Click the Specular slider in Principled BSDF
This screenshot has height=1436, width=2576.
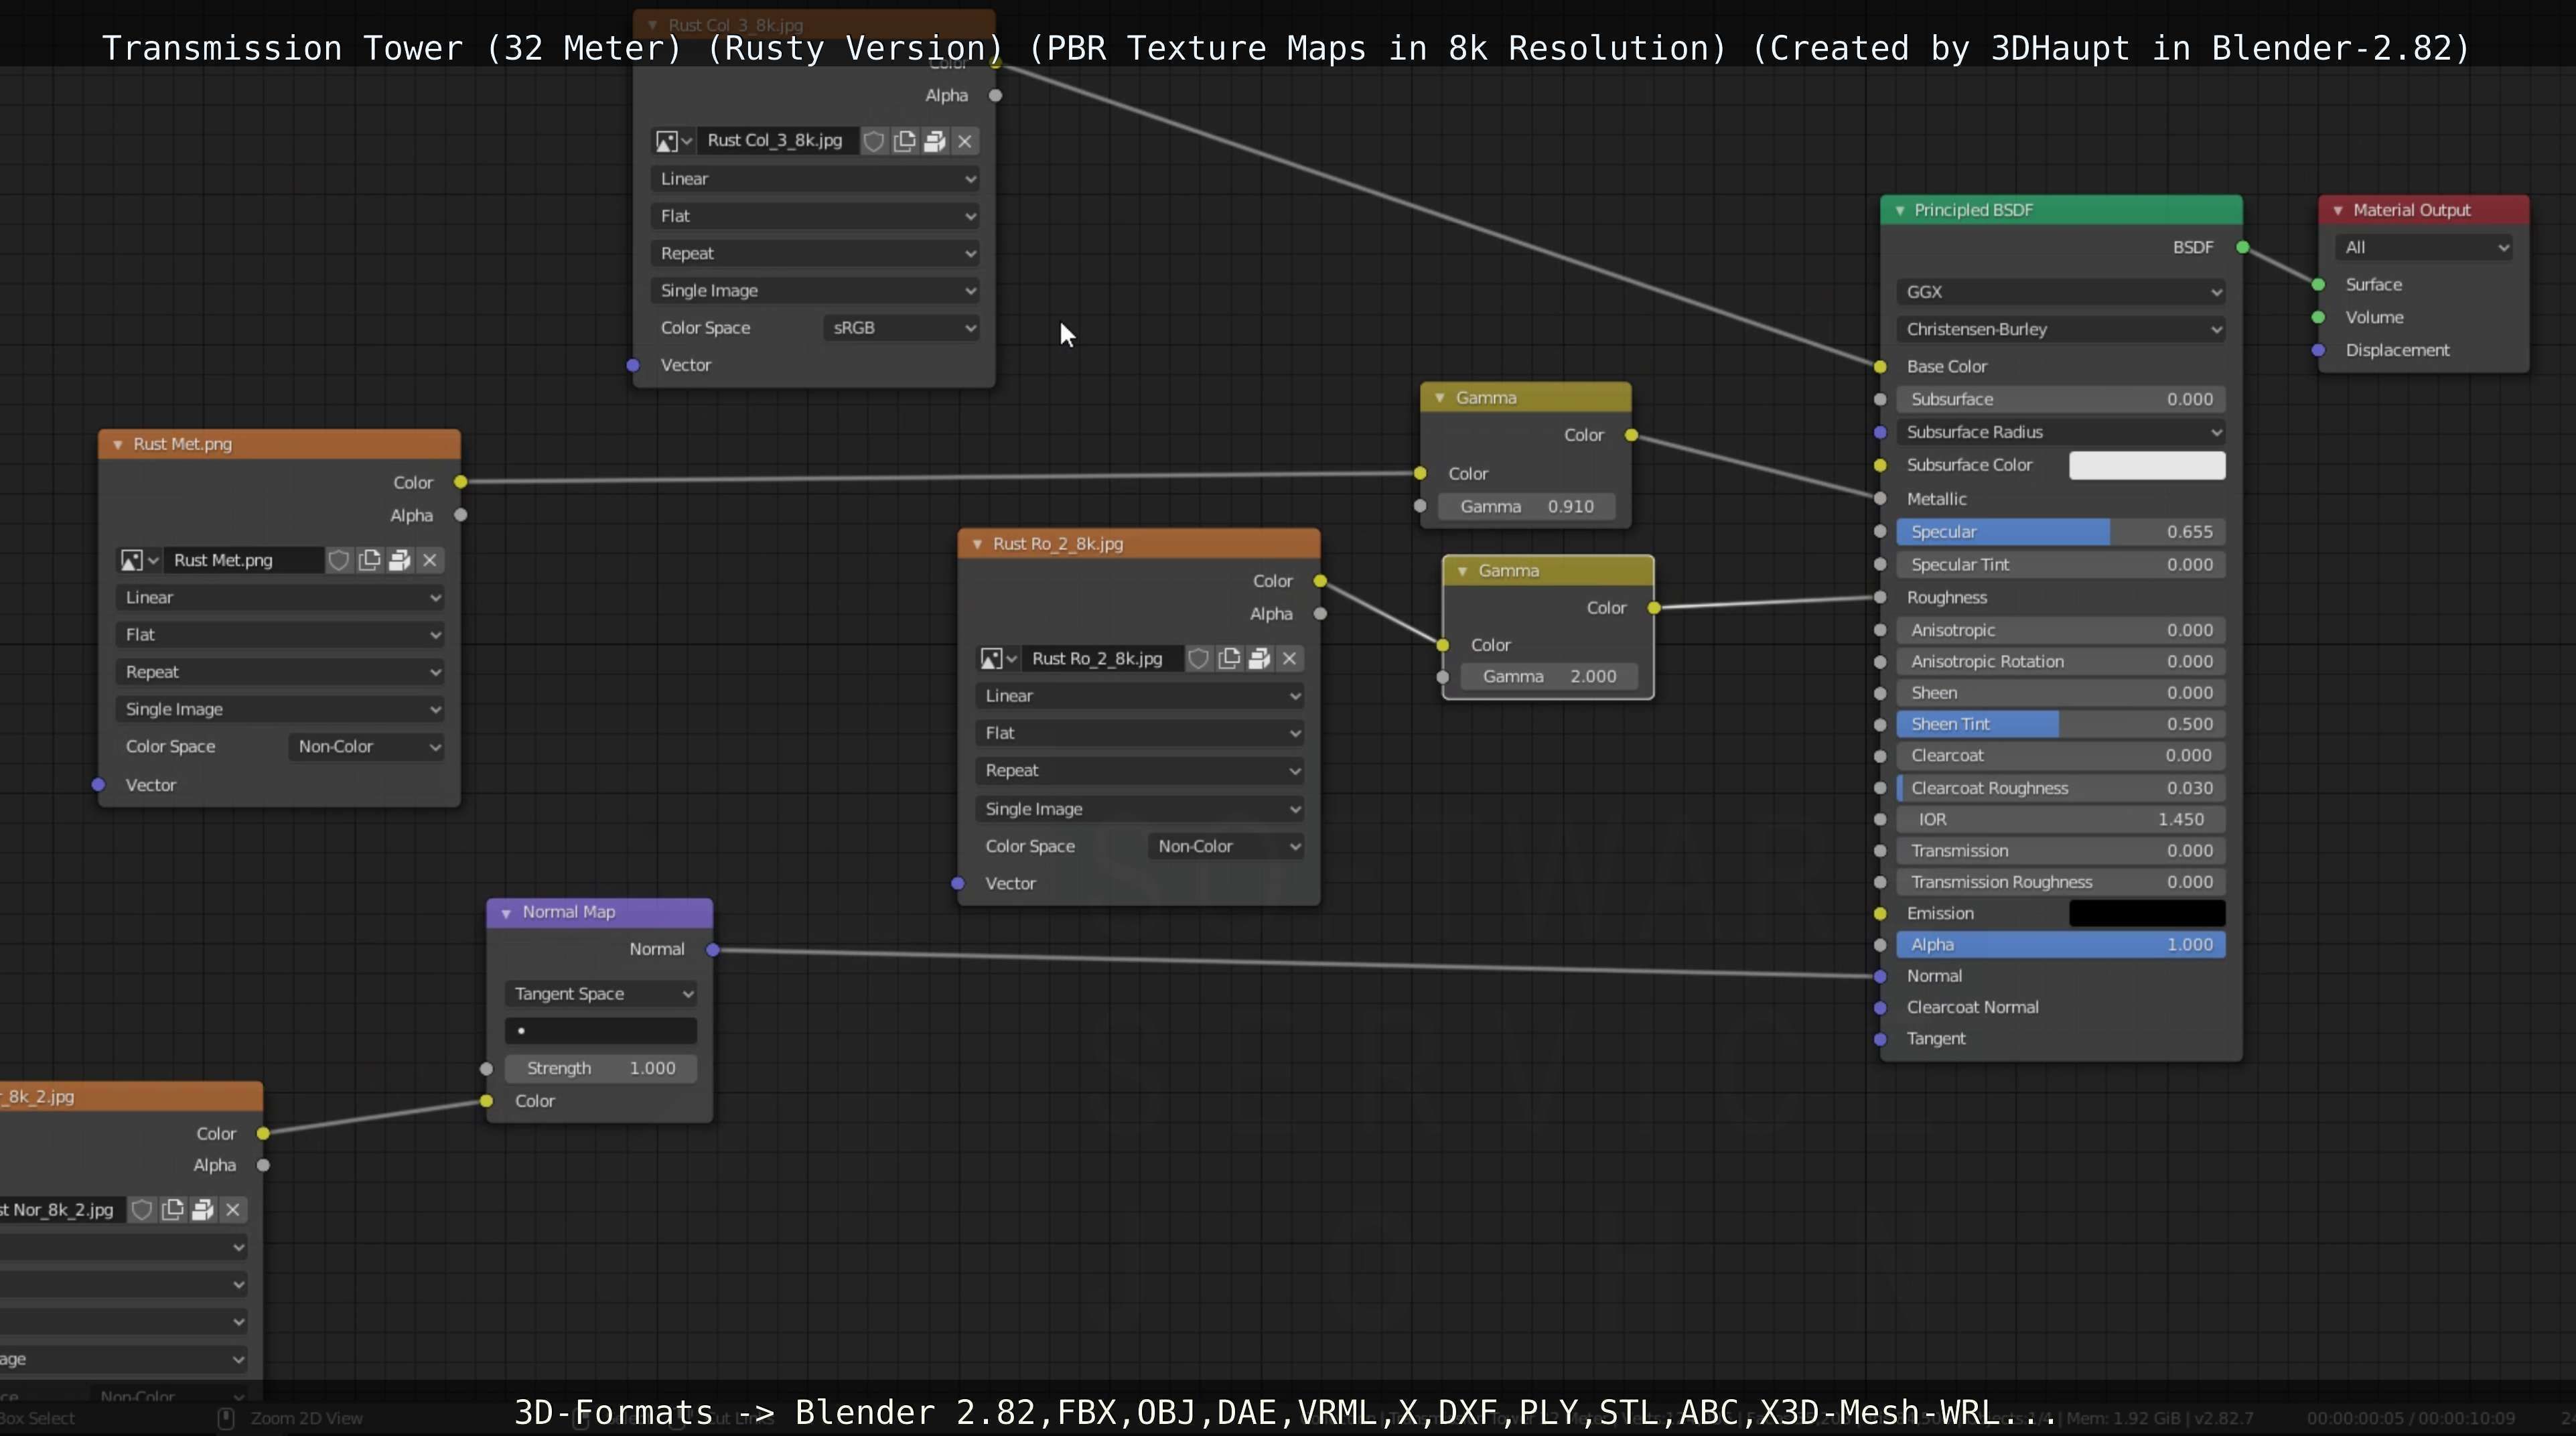click(2060, 532)
